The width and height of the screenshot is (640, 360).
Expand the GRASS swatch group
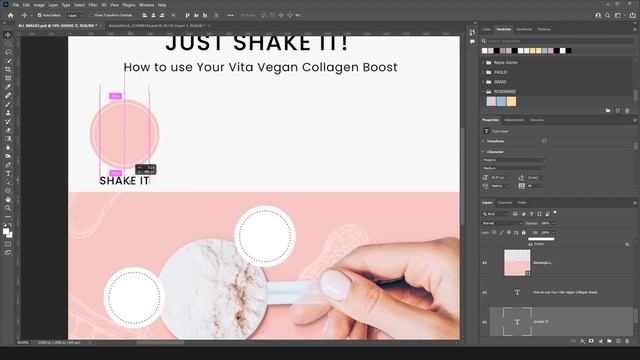click(484, 82)
